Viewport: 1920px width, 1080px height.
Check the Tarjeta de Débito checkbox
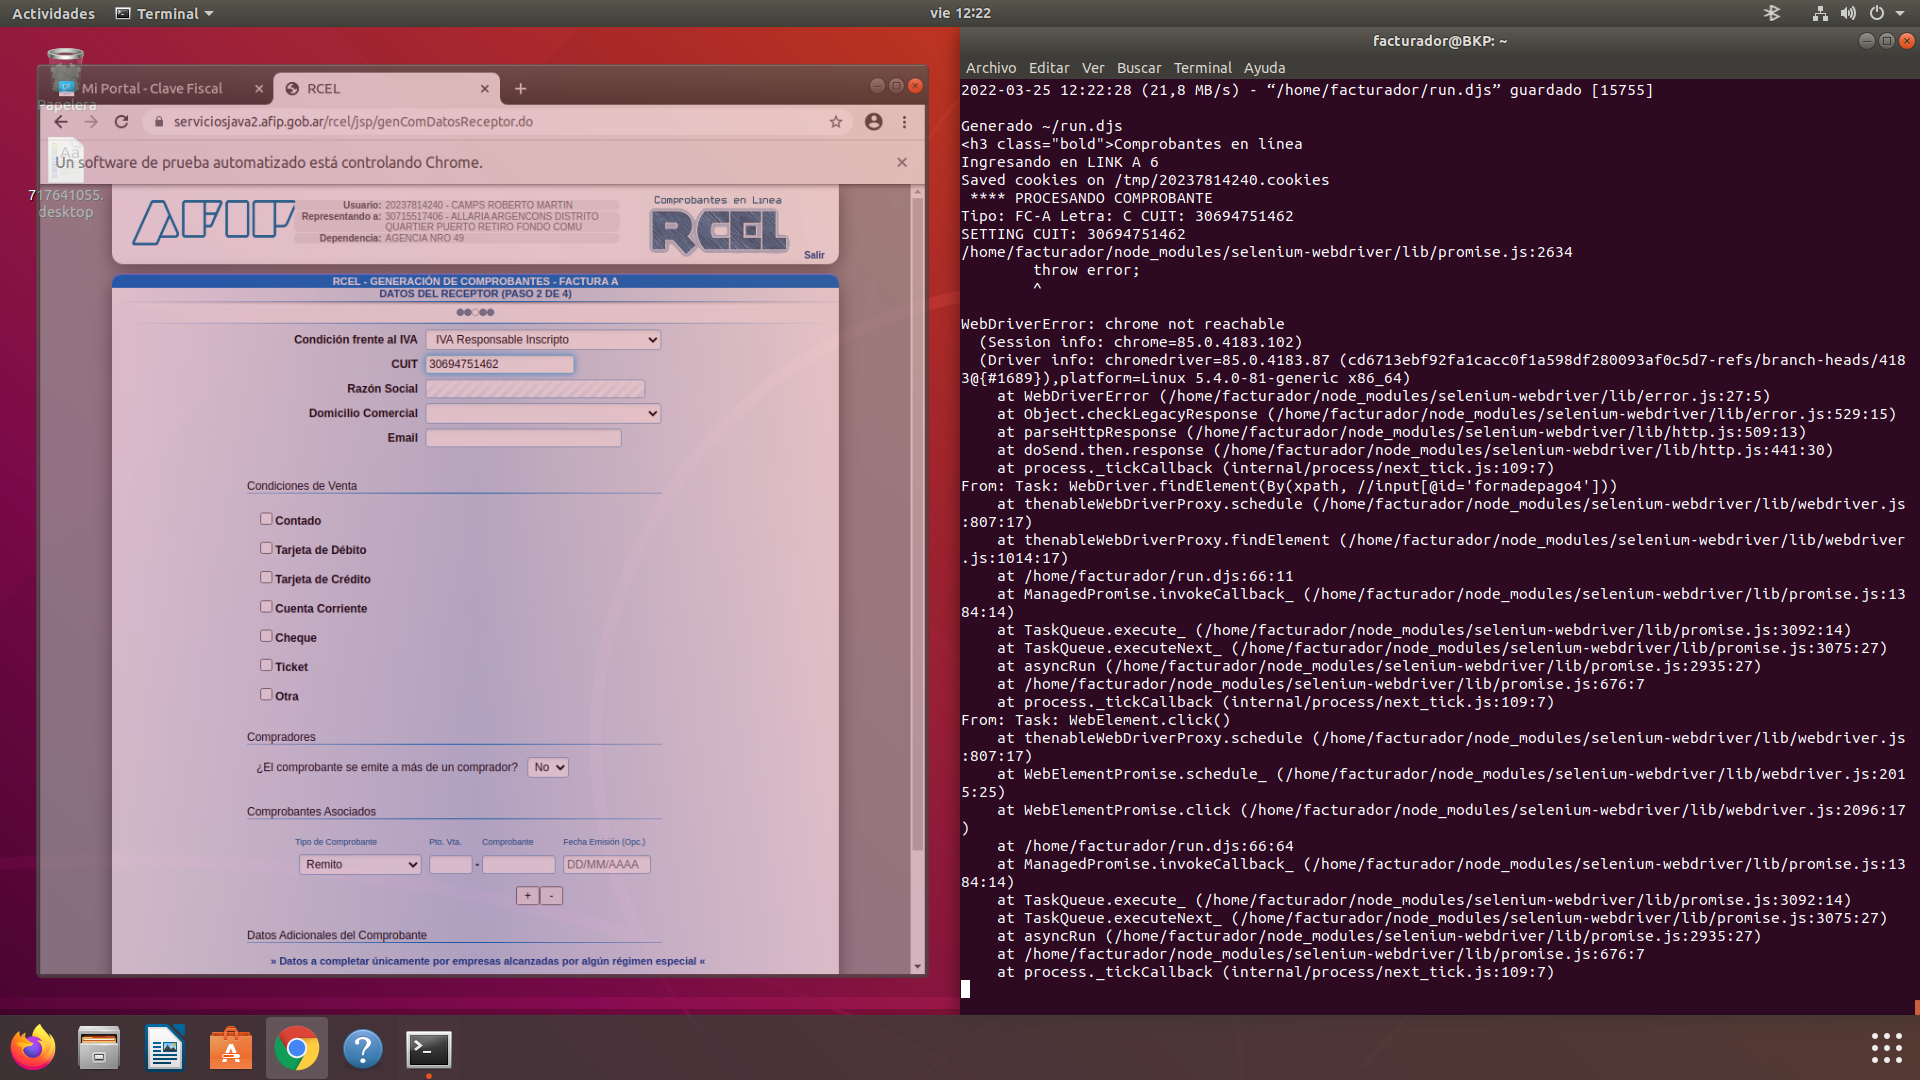coord(266,548)
